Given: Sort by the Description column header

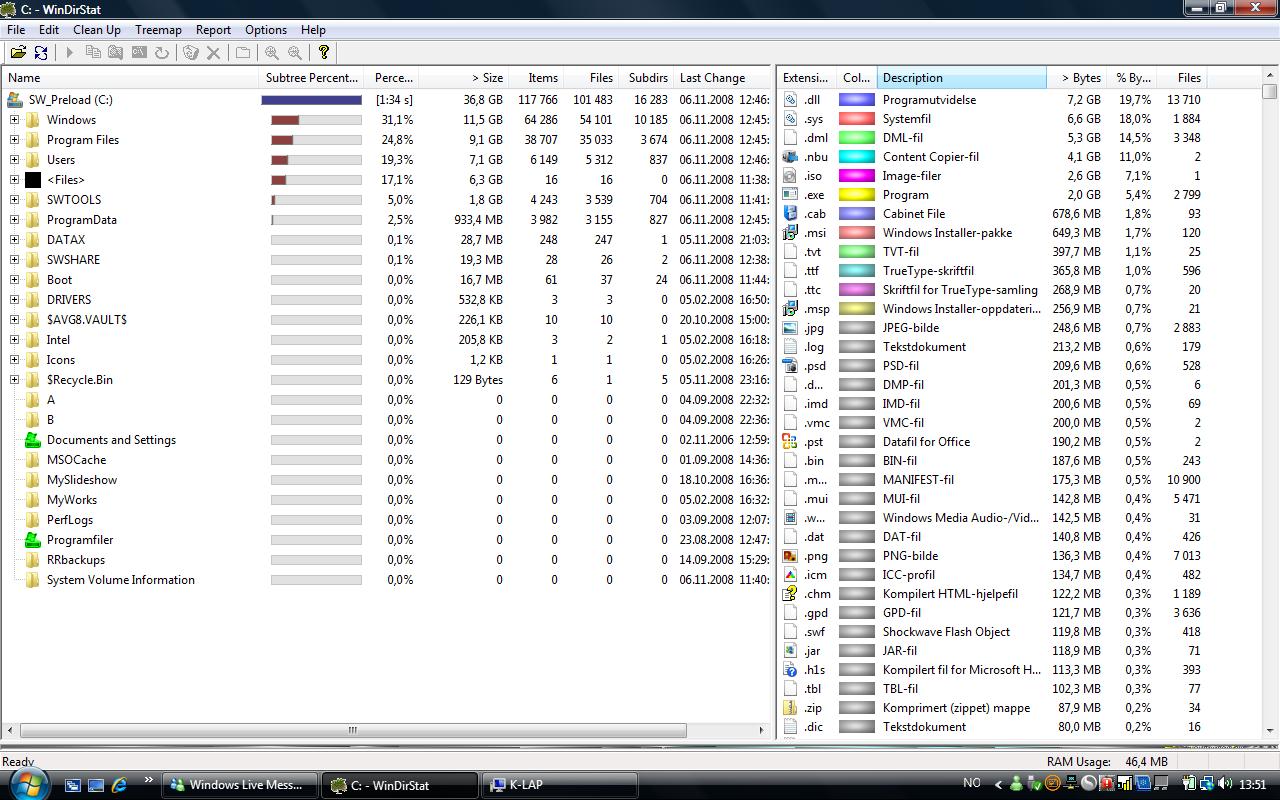Looking at the screenshot, I should [961, 78].
